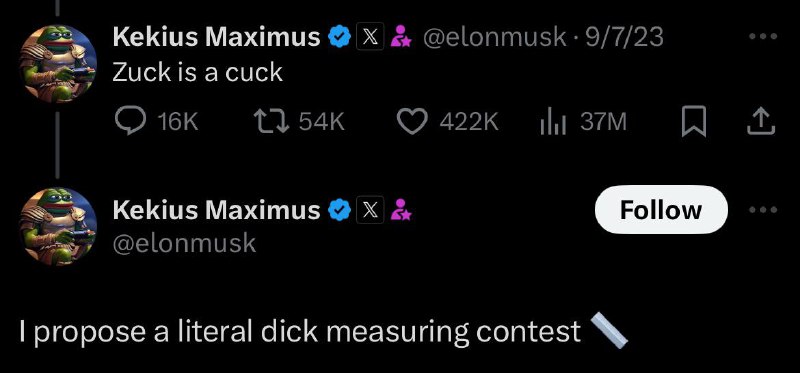Click the X affiliation badge on the main post
The height and width of the screenshot is (373, 800).
[x=370, y=210]
